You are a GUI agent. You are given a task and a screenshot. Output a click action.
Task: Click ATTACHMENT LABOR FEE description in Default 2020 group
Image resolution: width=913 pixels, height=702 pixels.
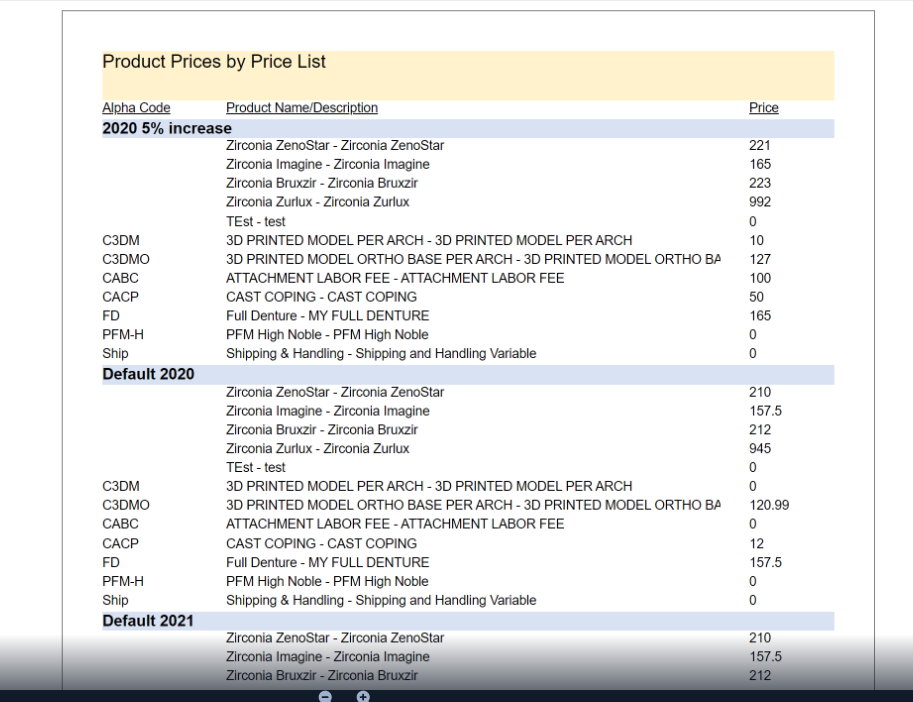(395, 524)
